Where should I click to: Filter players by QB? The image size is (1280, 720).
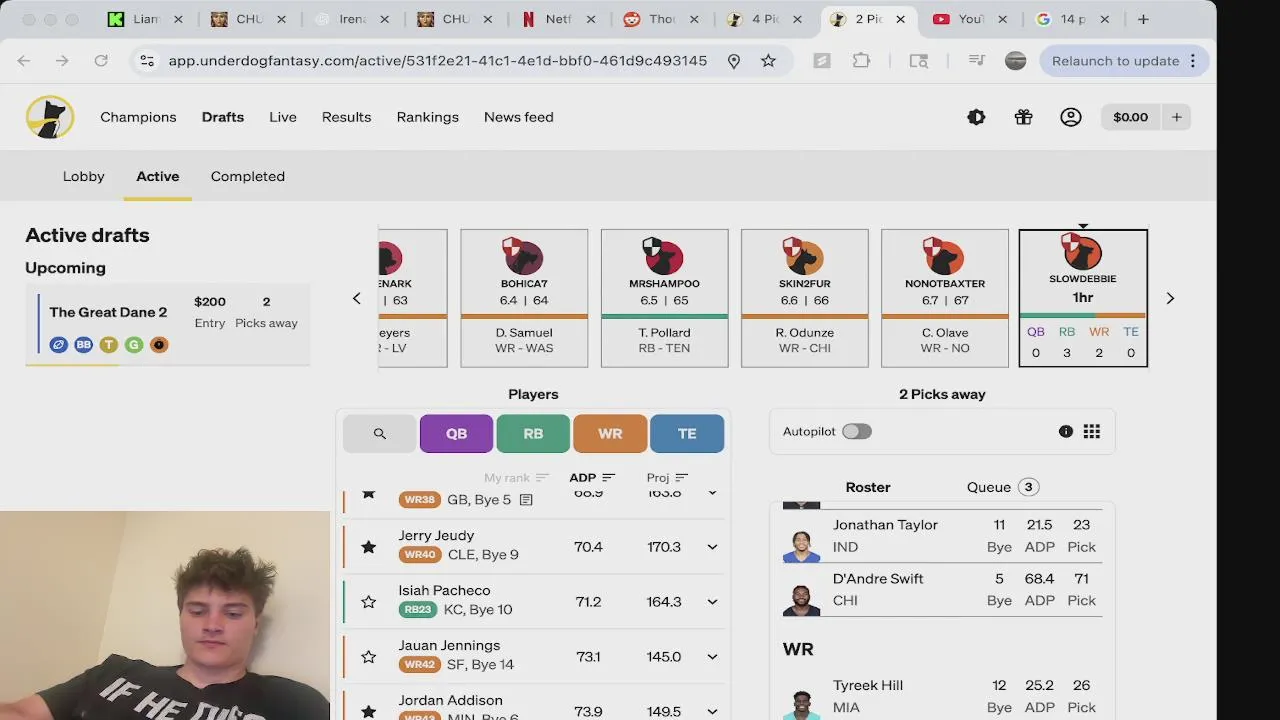click(456, 433)
